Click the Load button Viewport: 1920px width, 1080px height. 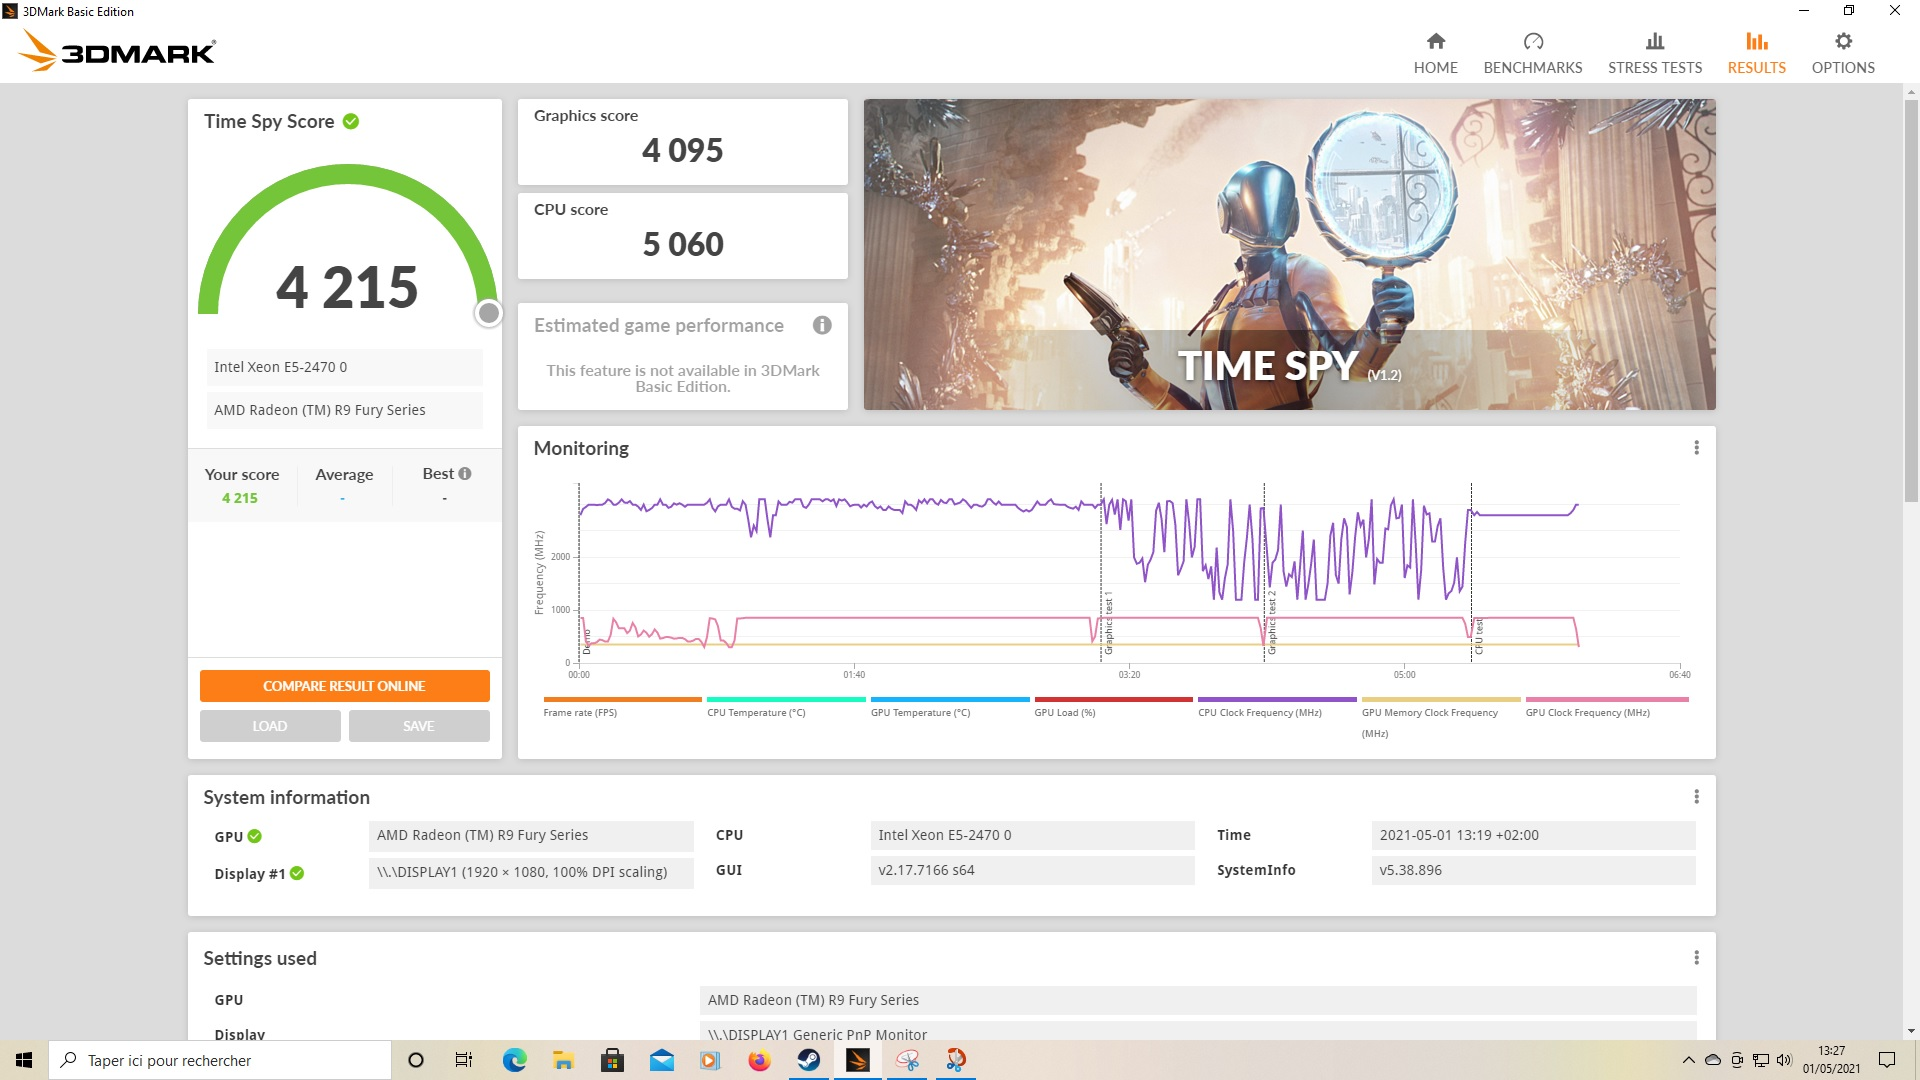(270, 726)
